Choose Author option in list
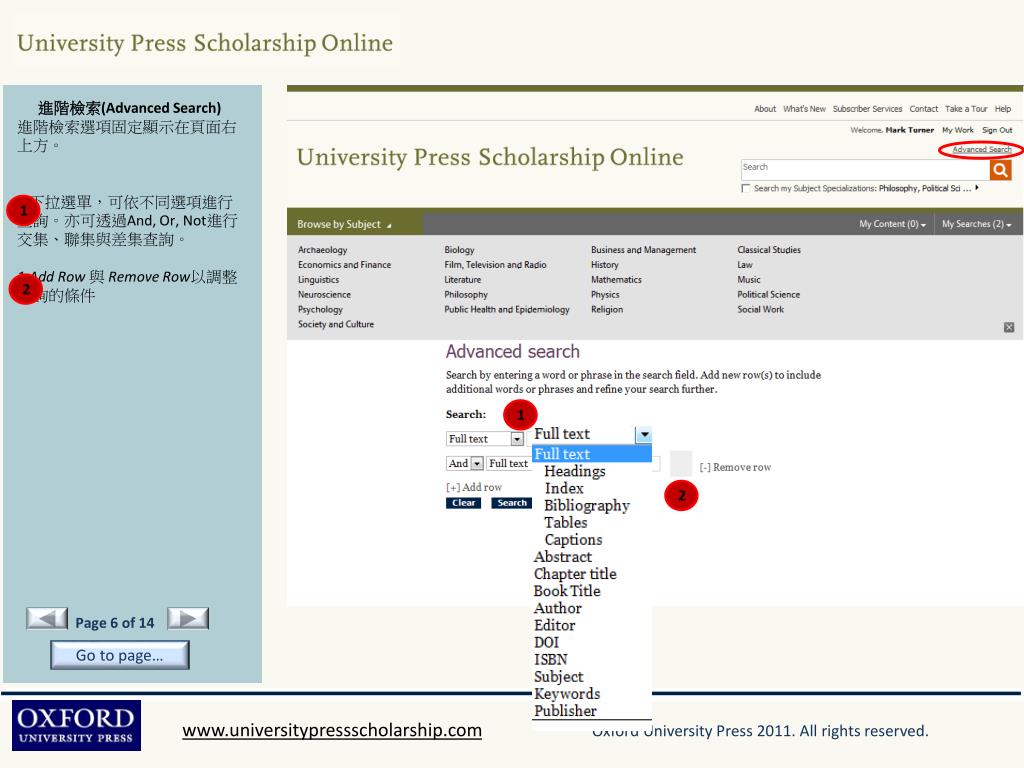Viewport: 1024px width, 768px height. click(558, 608)
